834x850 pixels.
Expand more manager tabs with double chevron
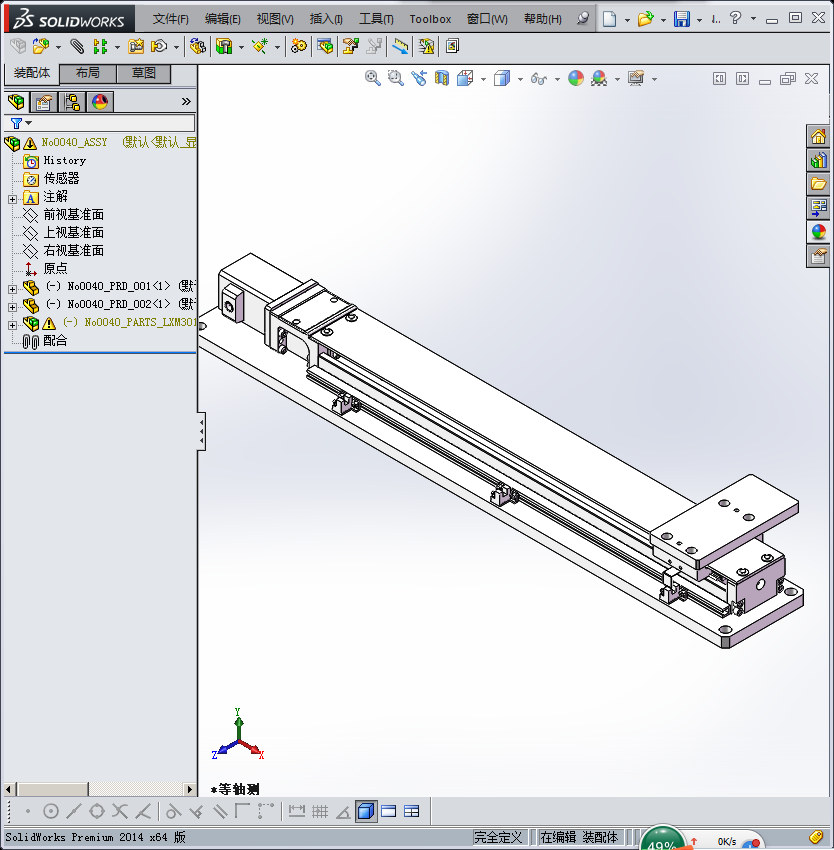coord(186,101)
